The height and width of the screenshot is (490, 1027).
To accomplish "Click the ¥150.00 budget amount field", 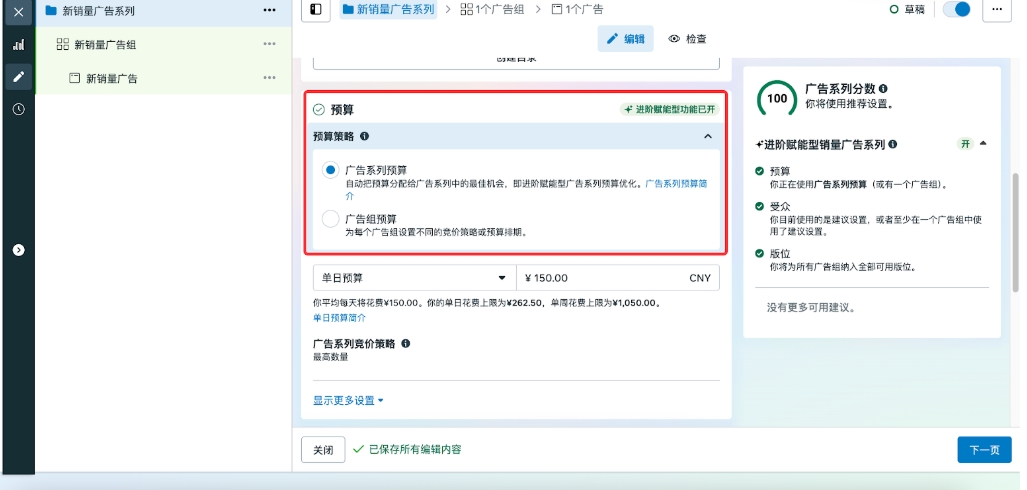I will 618,278.
